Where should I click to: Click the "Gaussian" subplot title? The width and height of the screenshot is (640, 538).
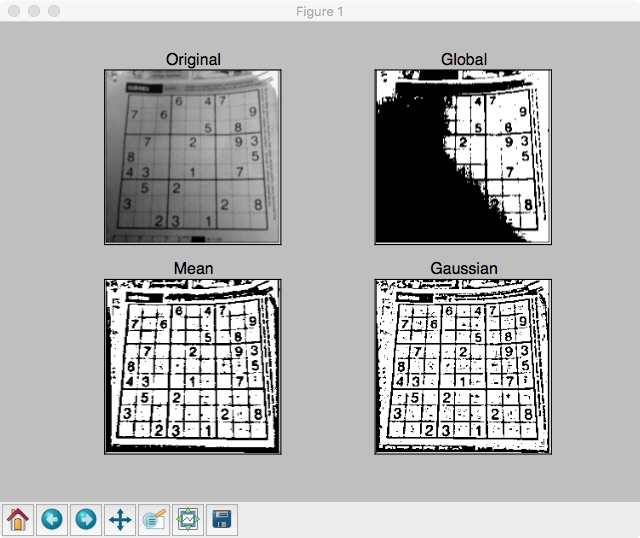coord(464,269)
